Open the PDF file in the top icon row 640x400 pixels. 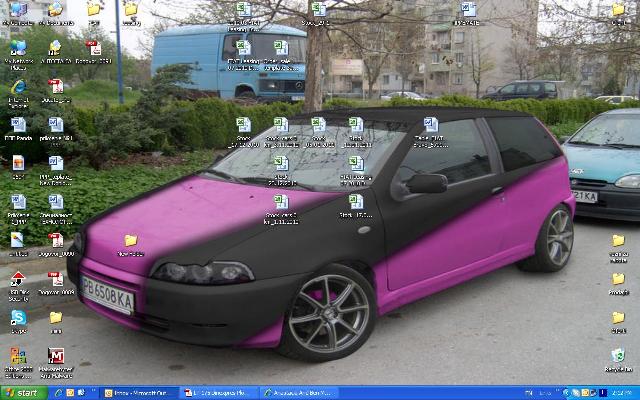93,48
